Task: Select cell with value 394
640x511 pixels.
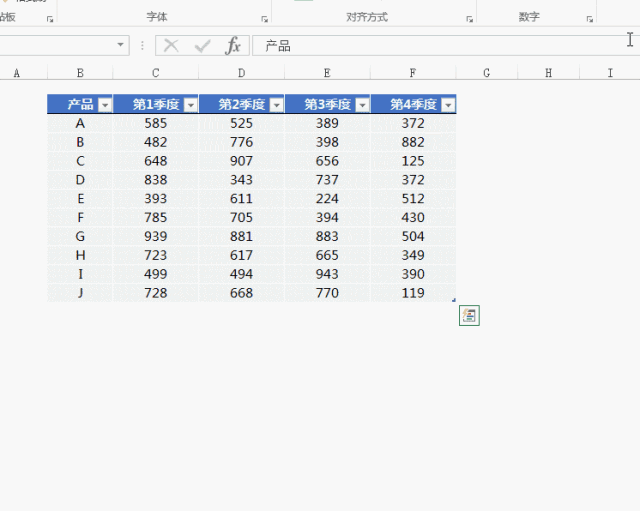Action: tap(327, 217)
